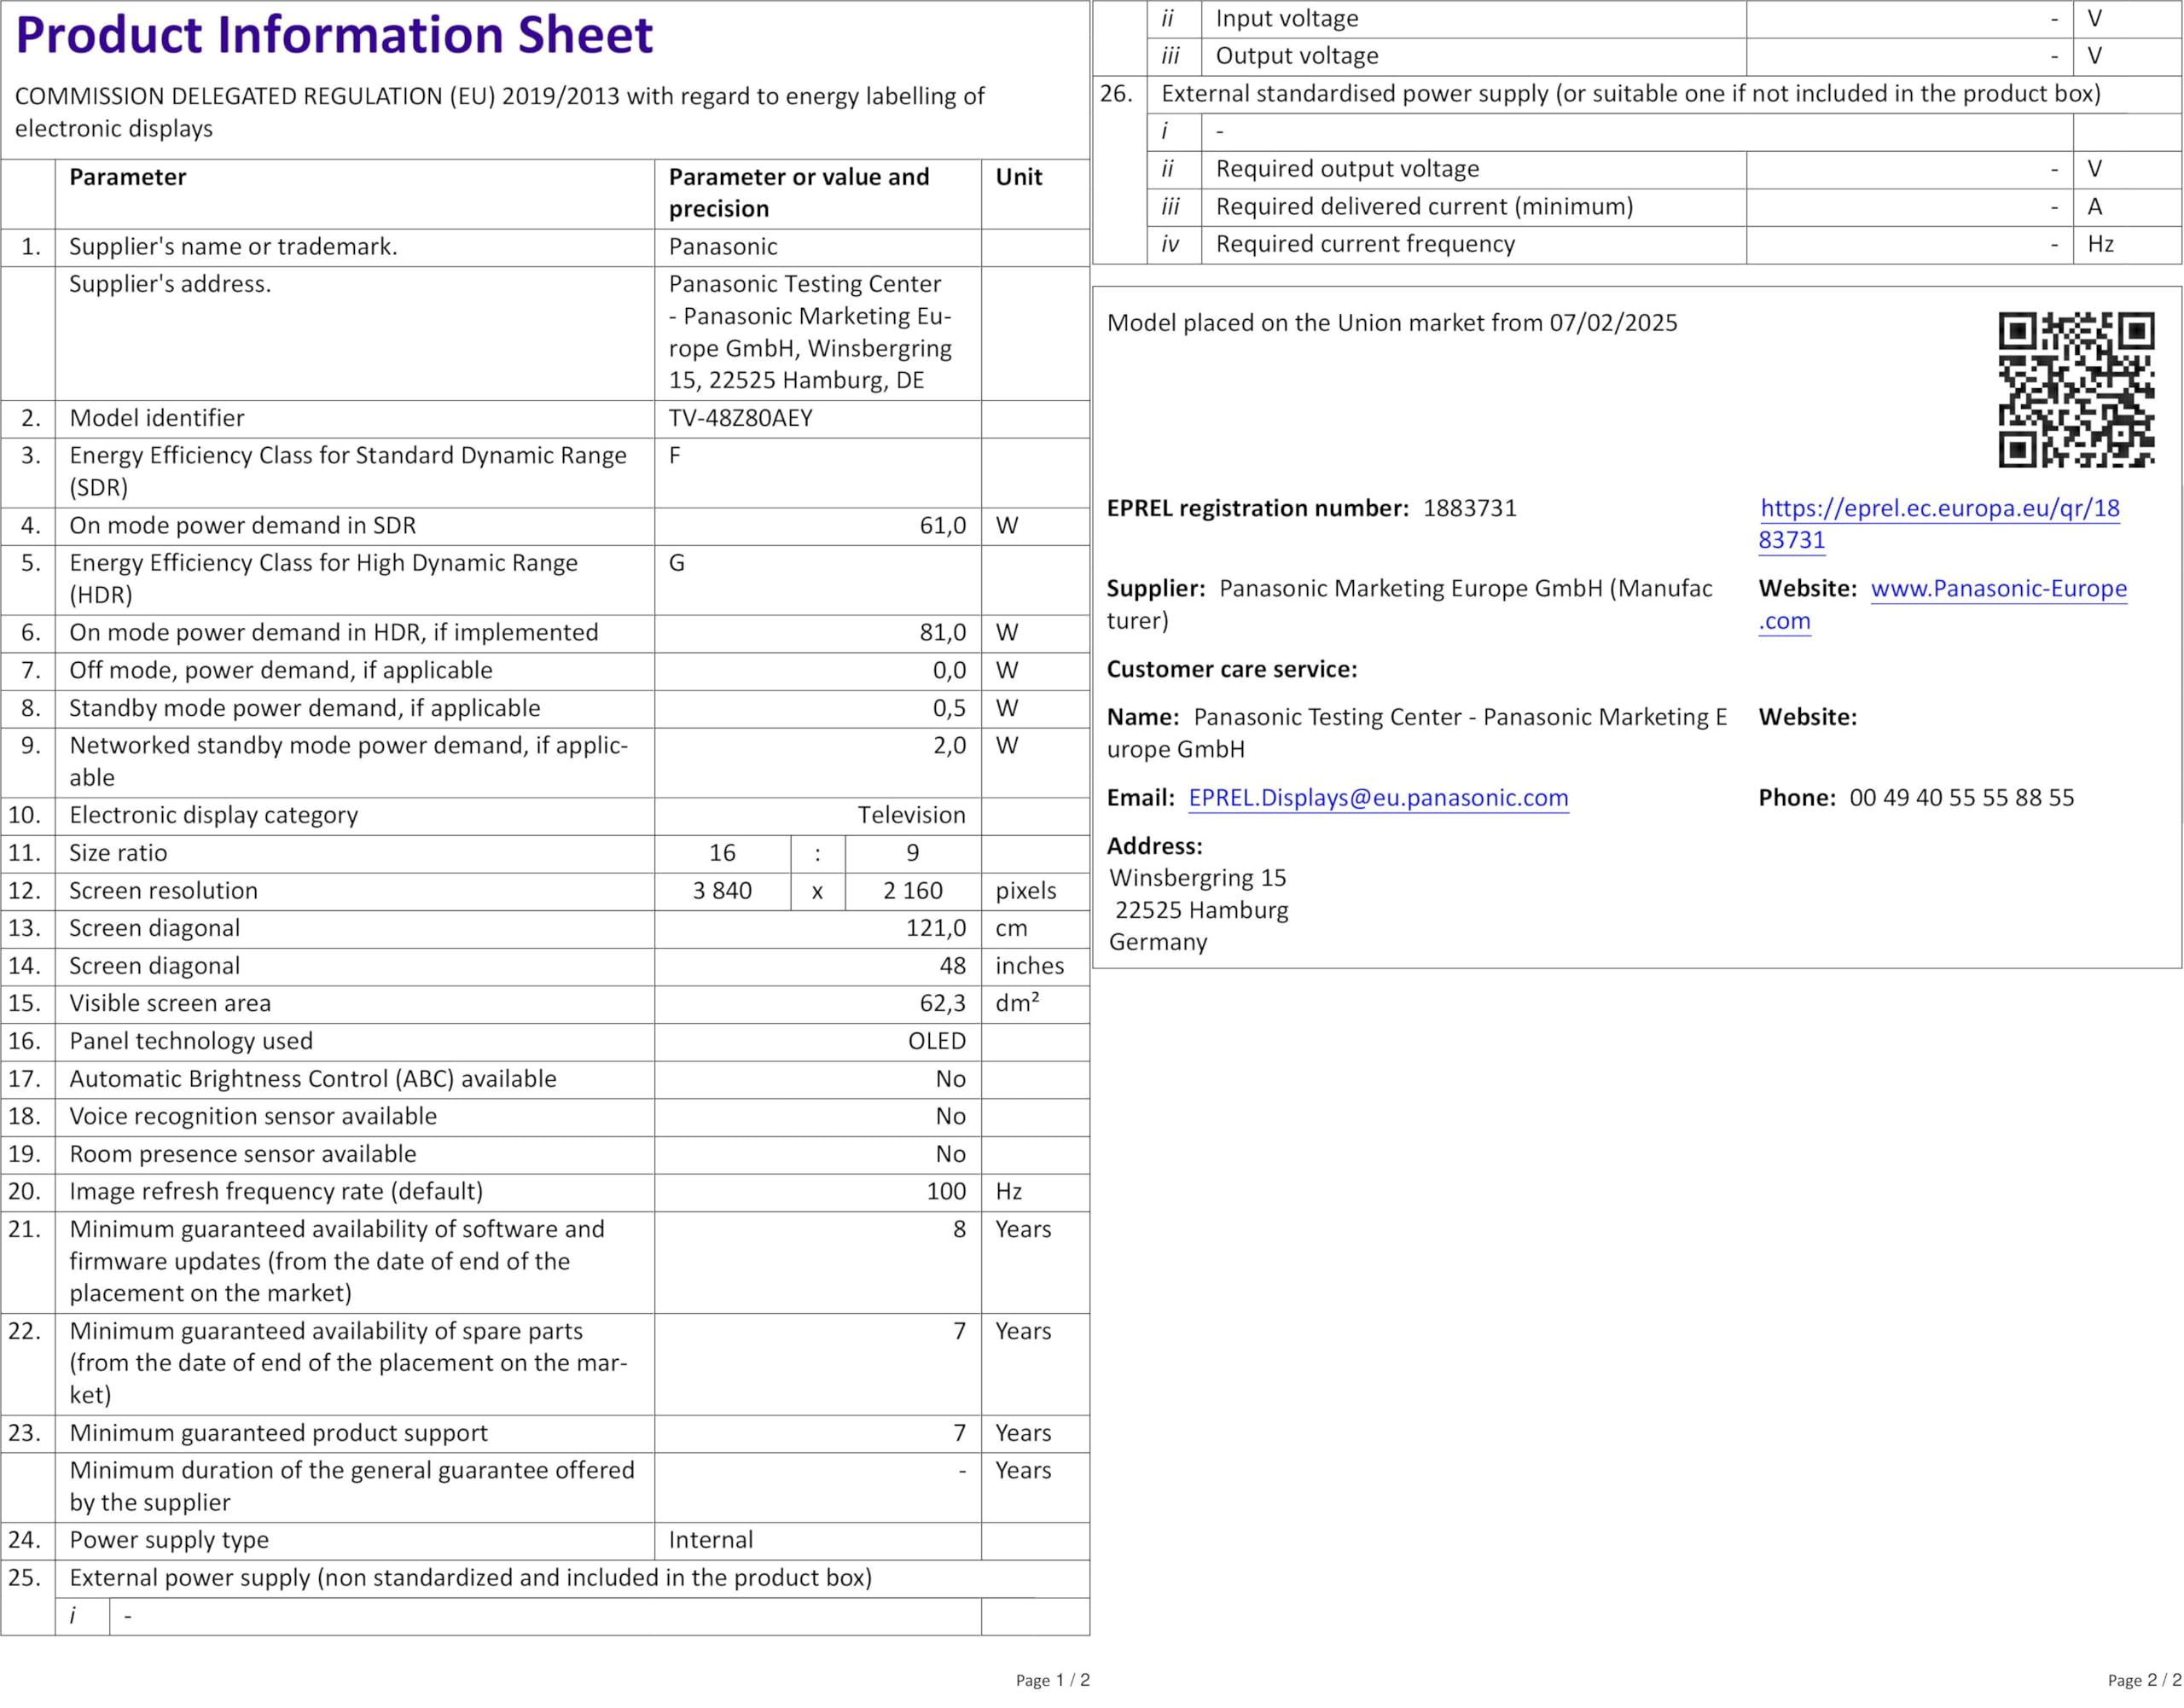Click the Customer care service heading
Image resolution: width=2184 pixels, height=1708 pixels.
click(x=1231, y=669)
